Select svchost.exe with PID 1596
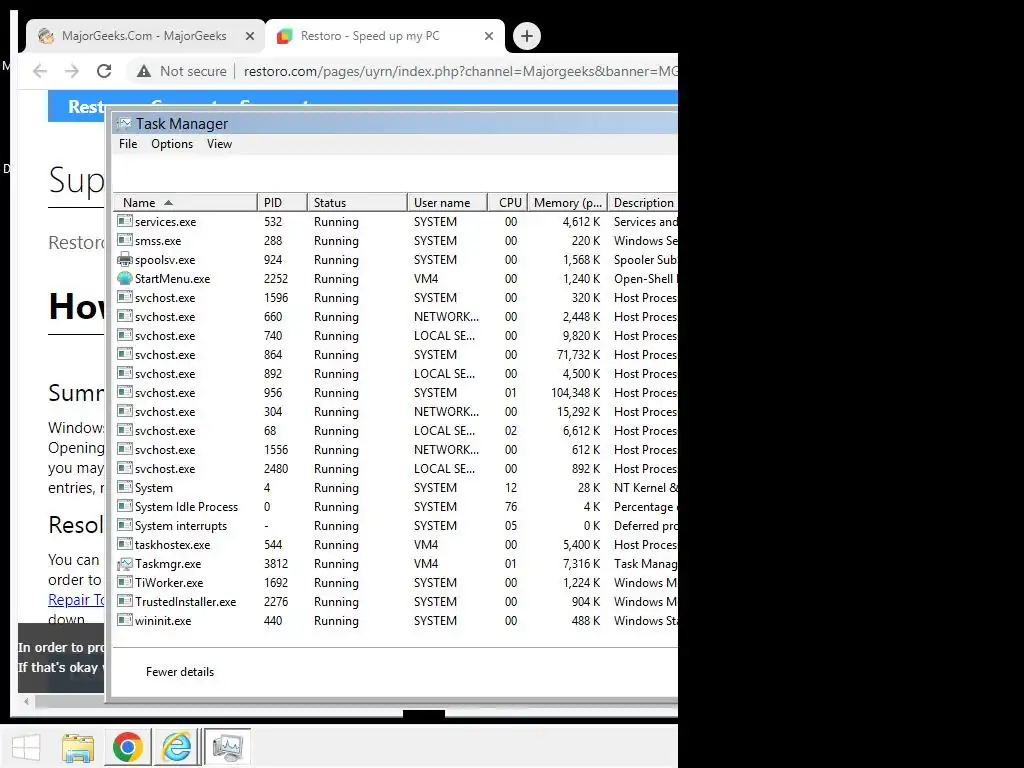Image resolution: width=1024 pixels, height=768 pixels. 396,298
